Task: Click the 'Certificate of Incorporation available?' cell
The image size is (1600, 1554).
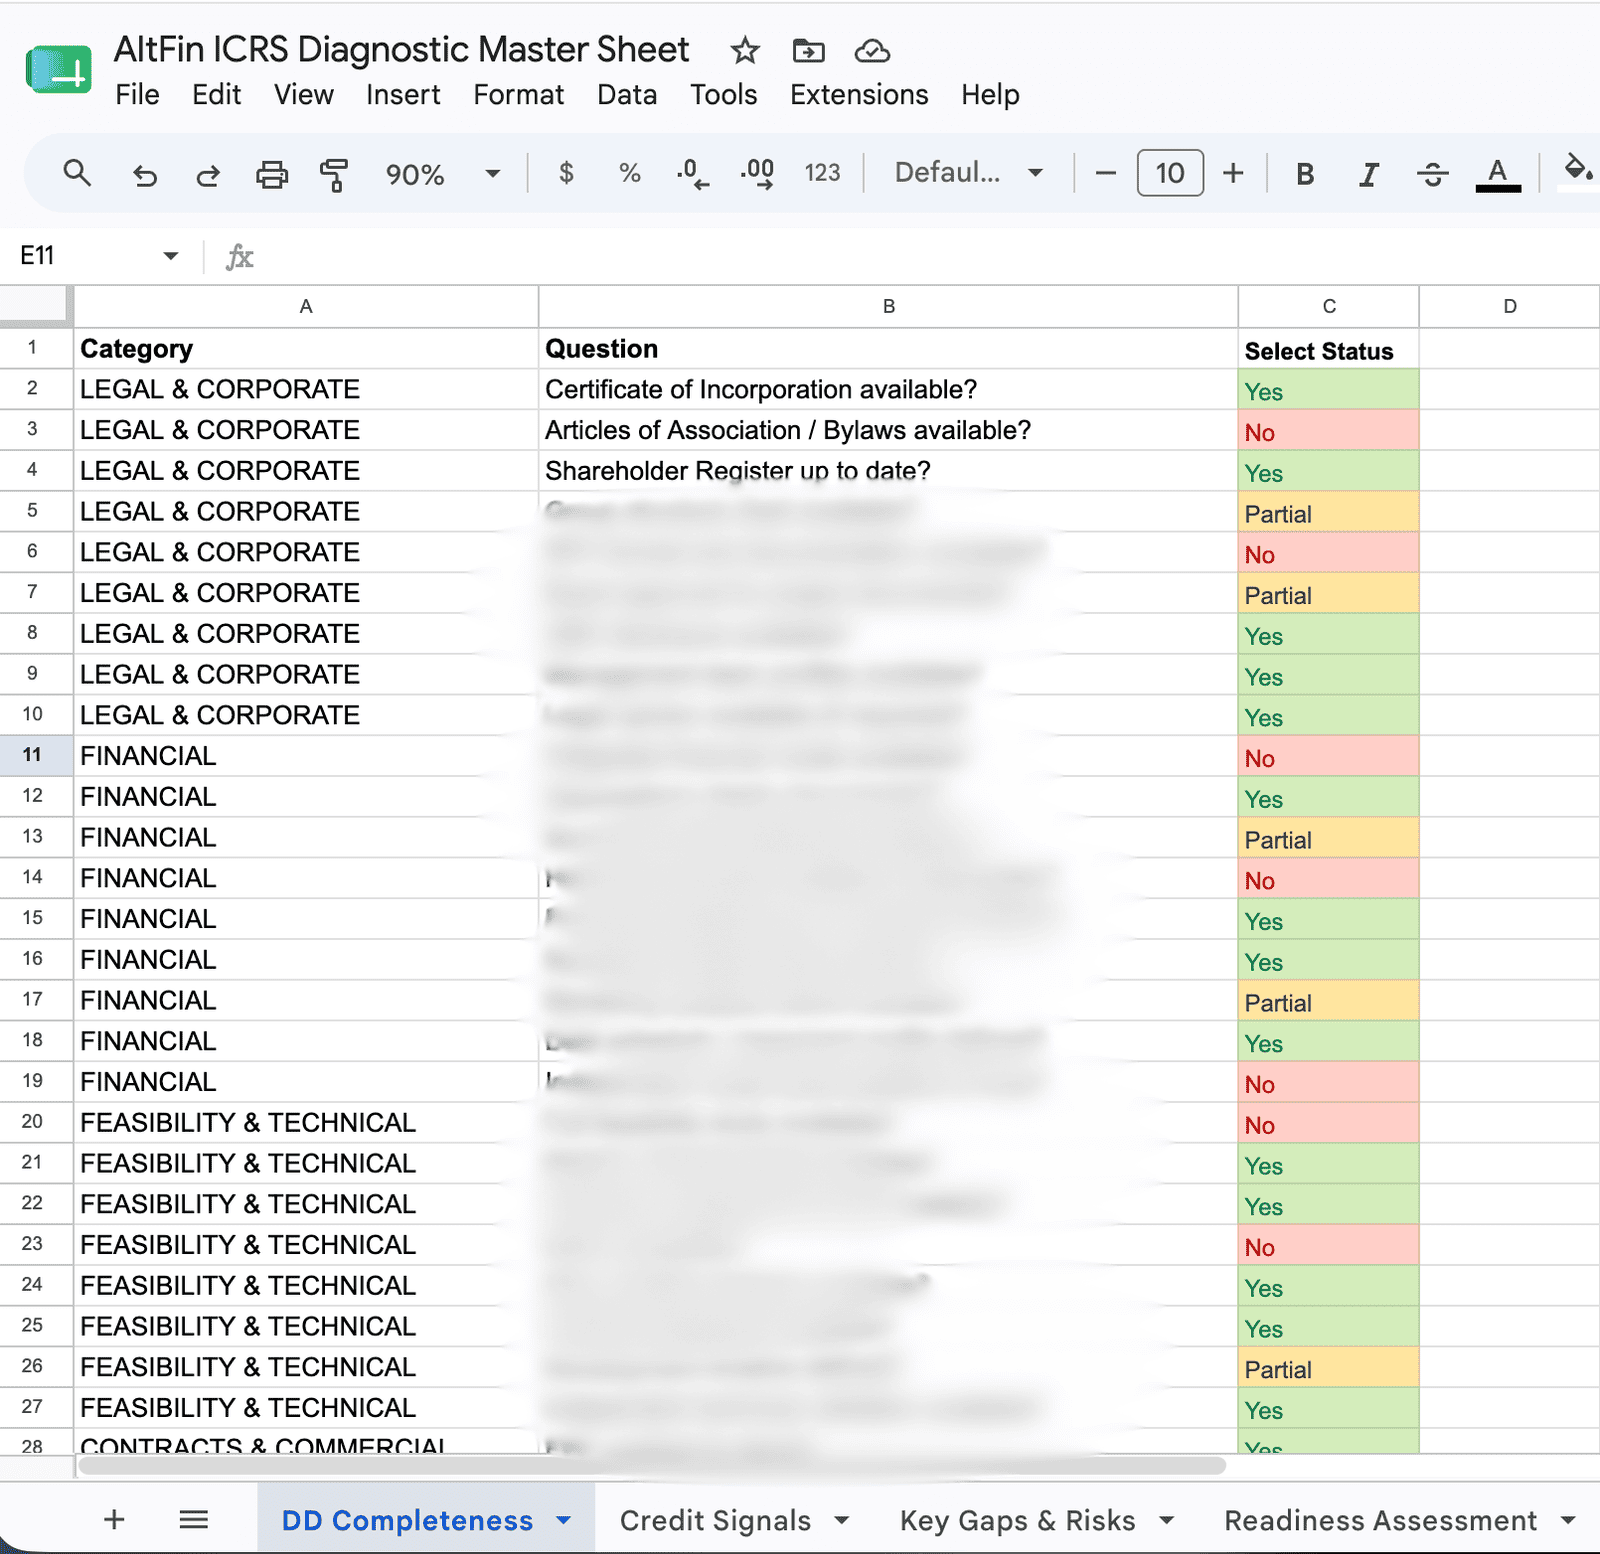Action: (888, 390)
